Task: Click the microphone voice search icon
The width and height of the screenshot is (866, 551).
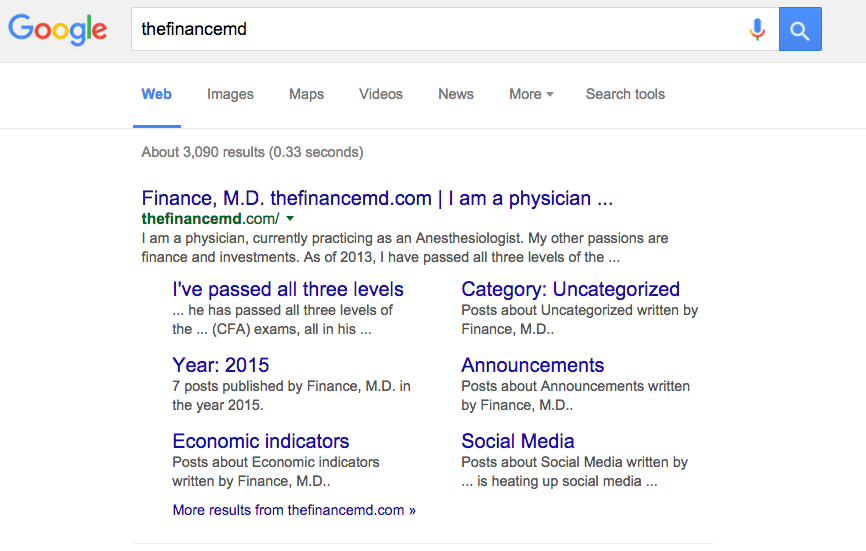Action: click(x=757, y=29)
